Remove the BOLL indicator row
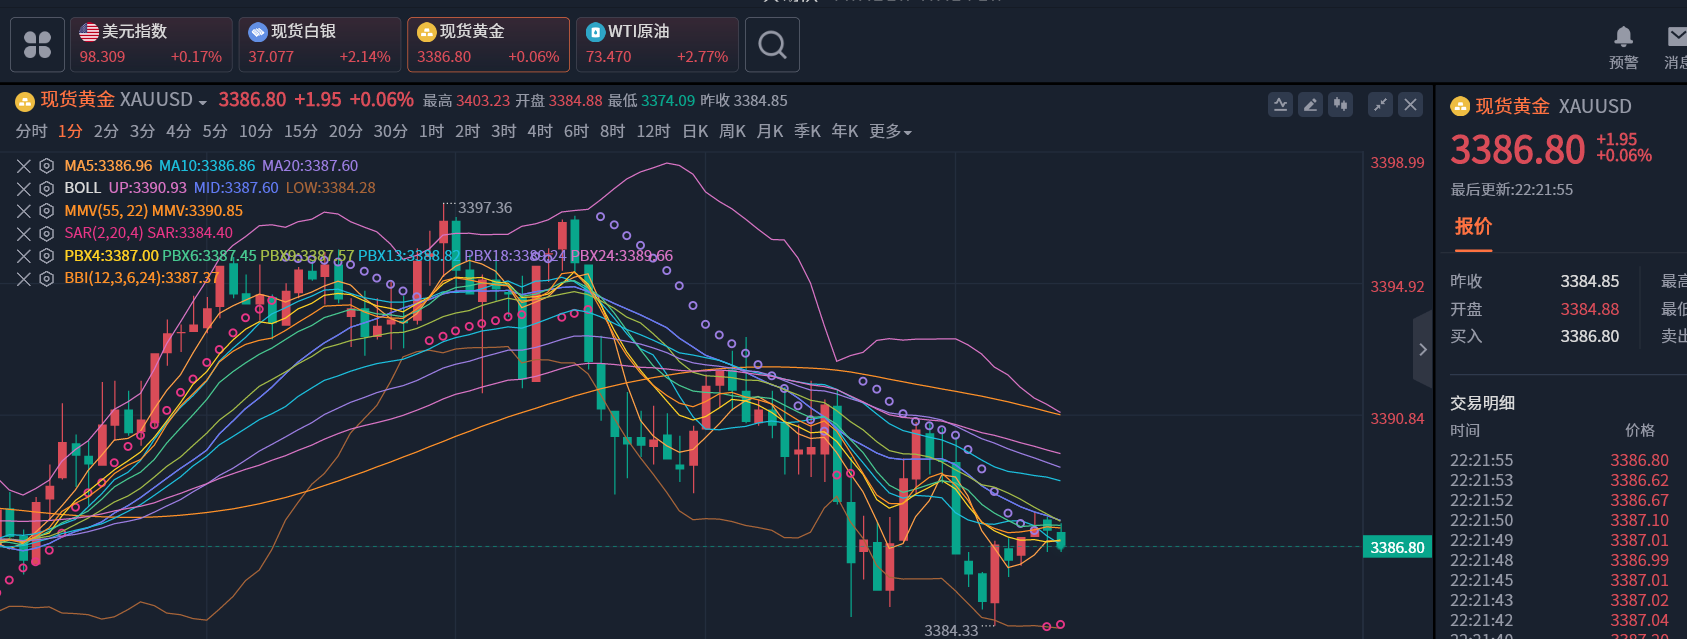The width and height of the screenshot is (1687, 639). 24,188
